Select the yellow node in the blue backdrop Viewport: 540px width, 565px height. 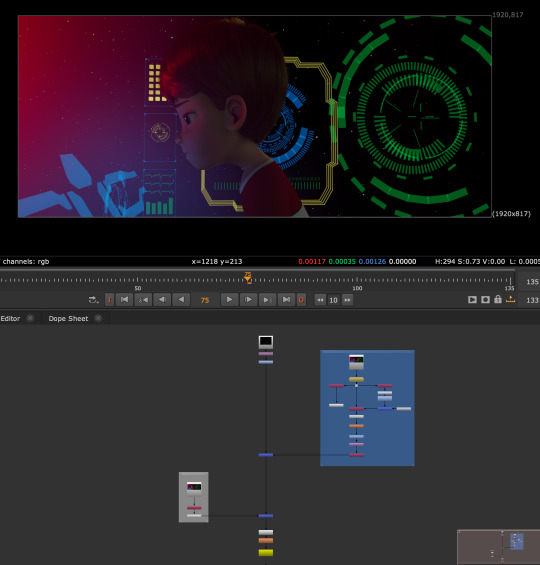(x=356, y=379)
